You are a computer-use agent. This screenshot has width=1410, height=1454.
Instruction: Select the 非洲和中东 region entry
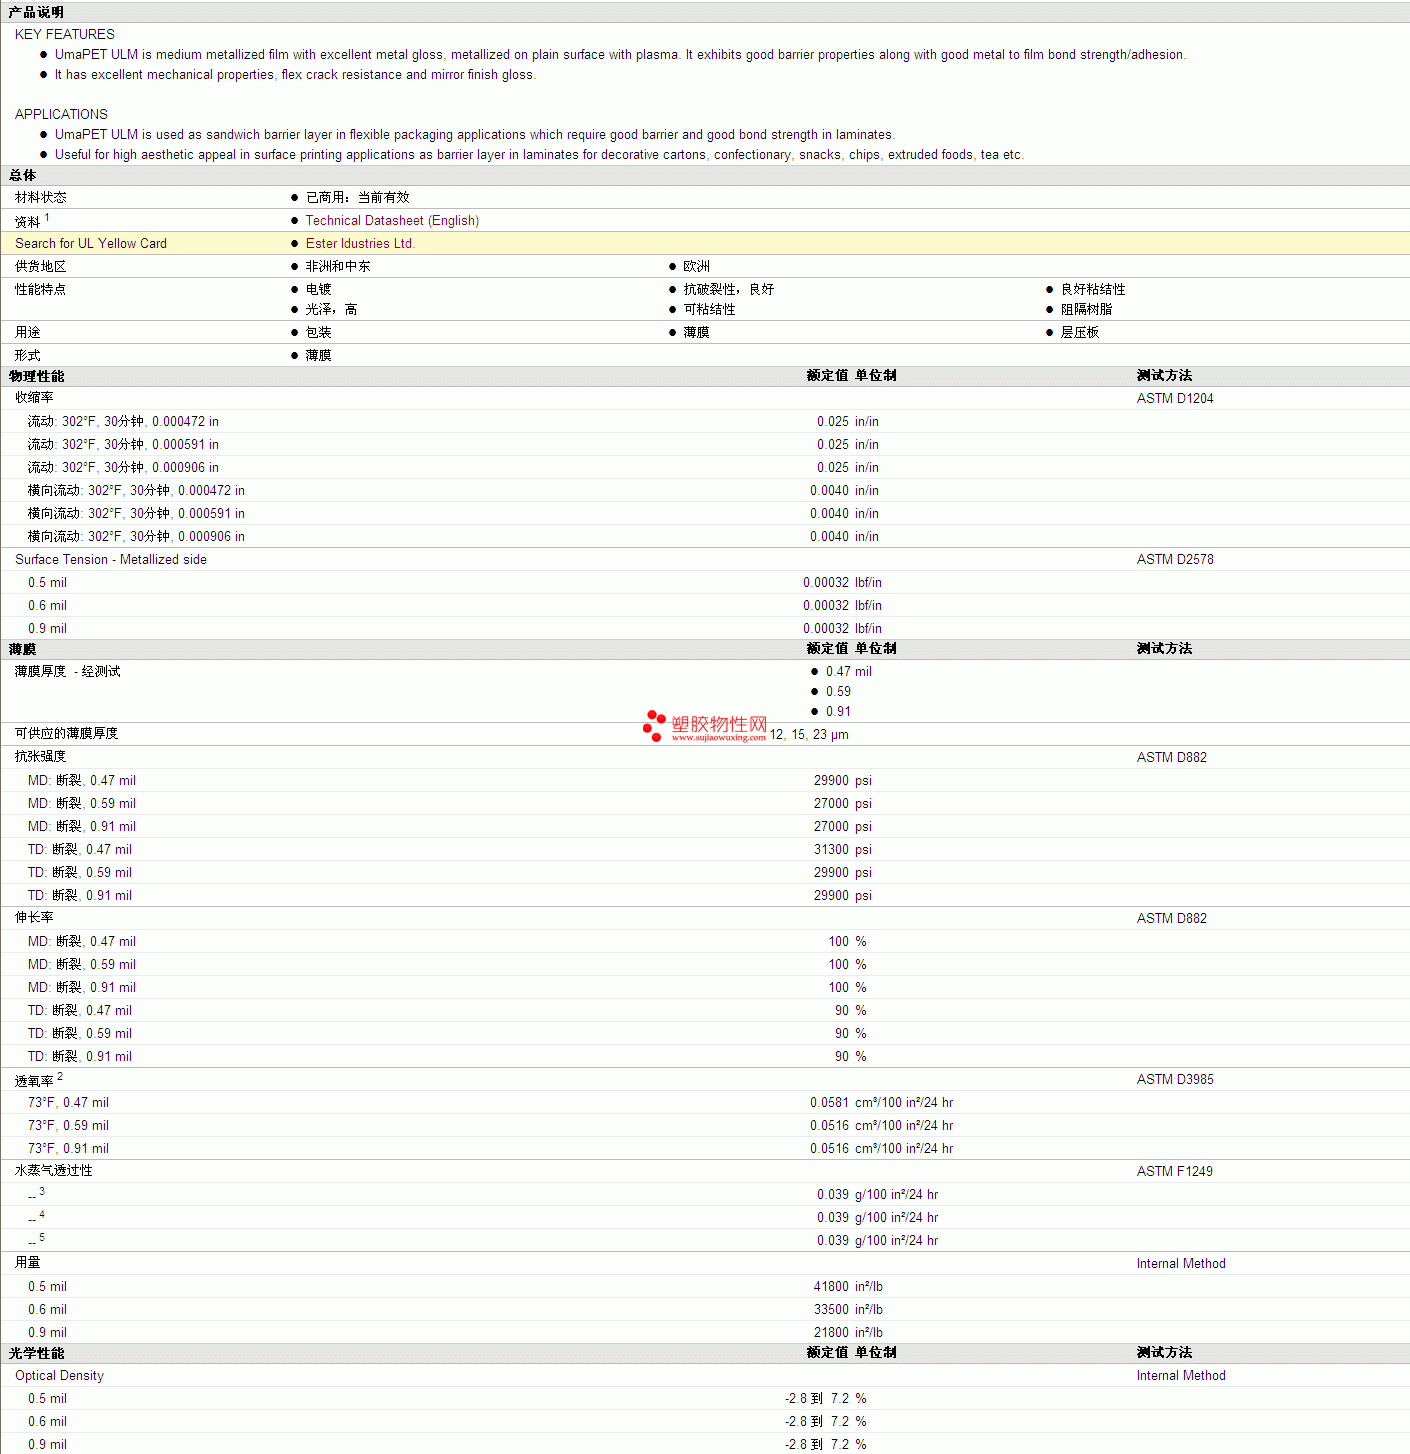click(338, 267)
